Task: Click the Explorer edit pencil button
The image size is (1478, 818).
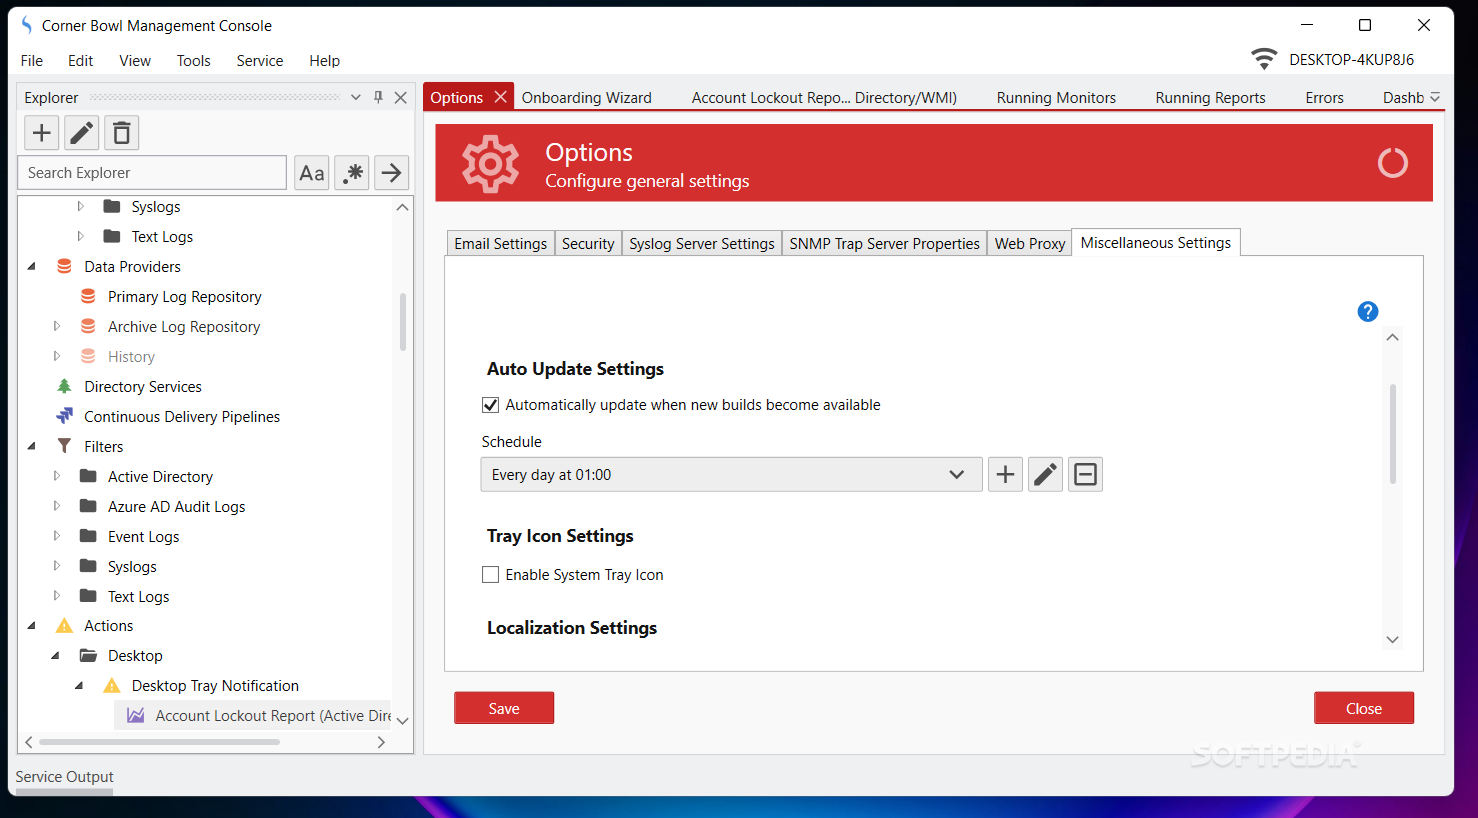Action: pyautogui.click(x=82, y=132)
